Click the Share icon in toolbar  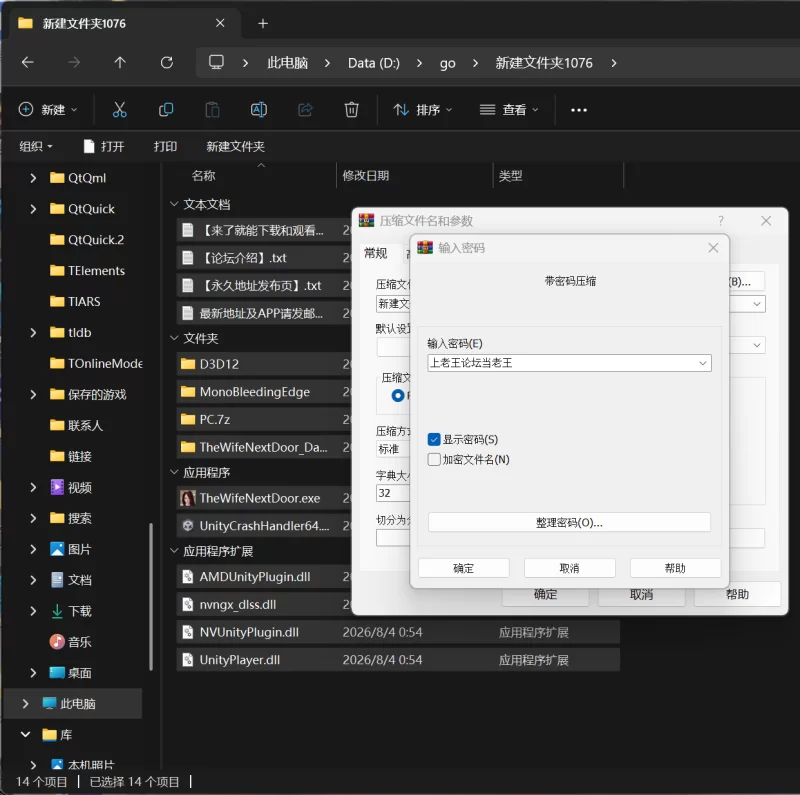[x=305, y=110]
